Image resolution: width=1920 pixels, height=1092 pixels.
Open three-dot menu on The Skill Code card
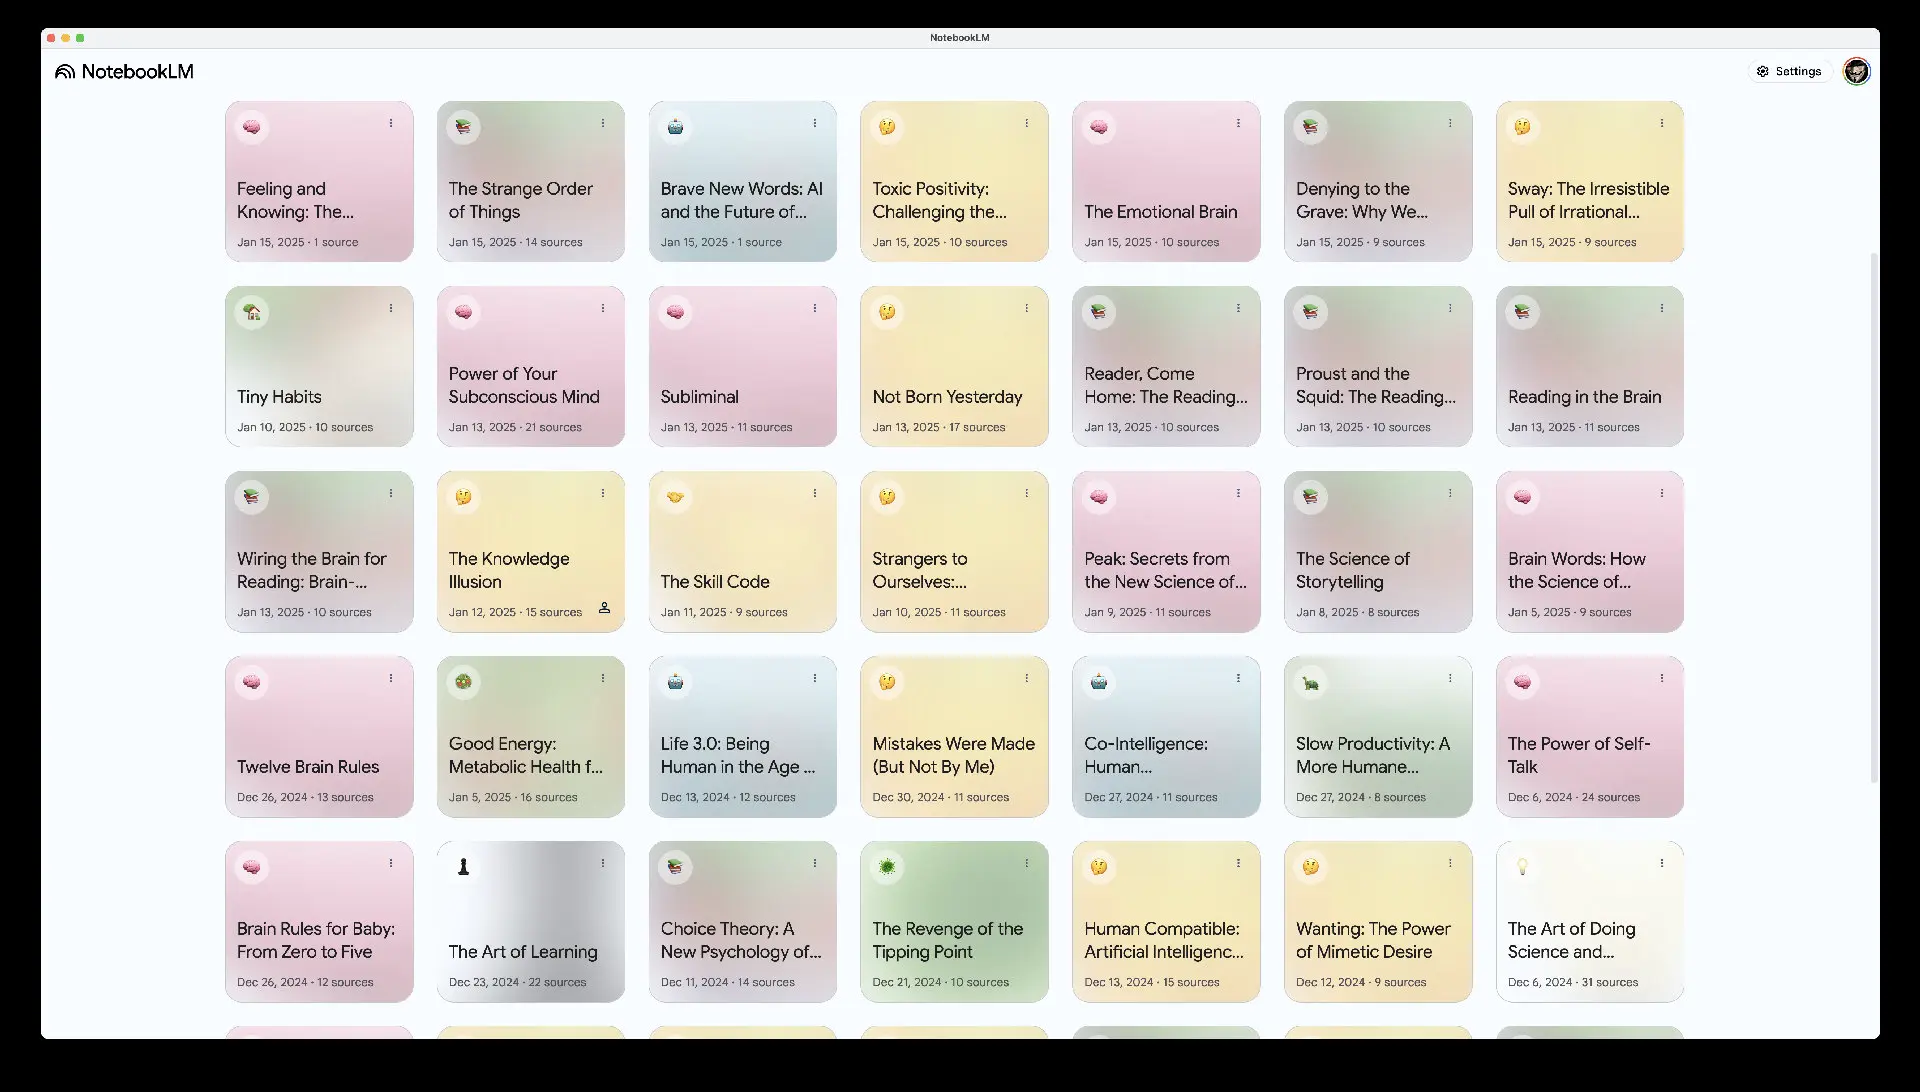point(815,494)
